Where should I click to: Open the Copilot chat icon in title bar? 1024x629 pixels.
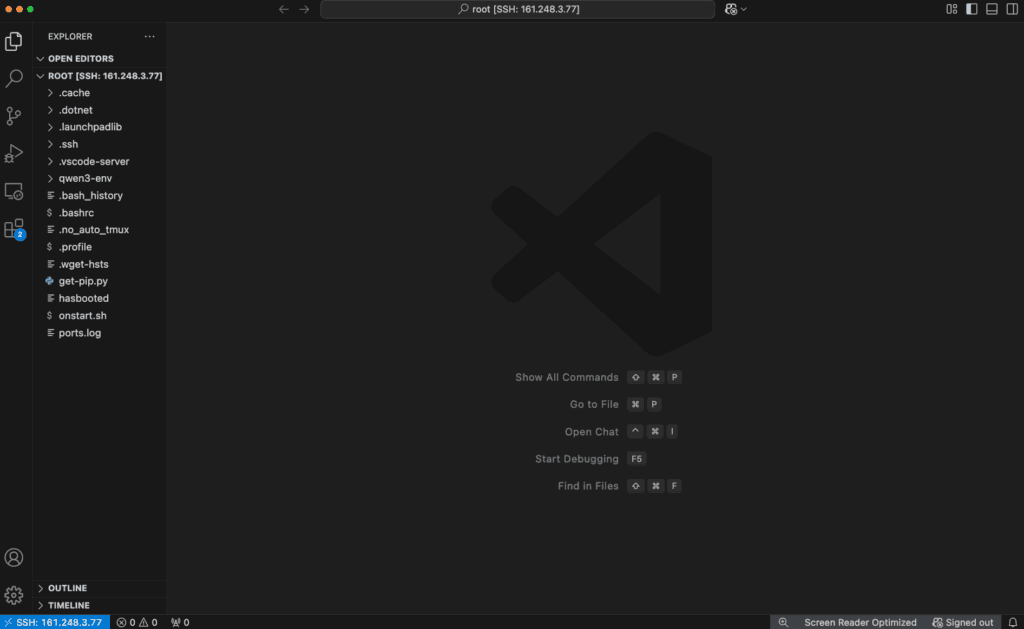pos(731,9)
